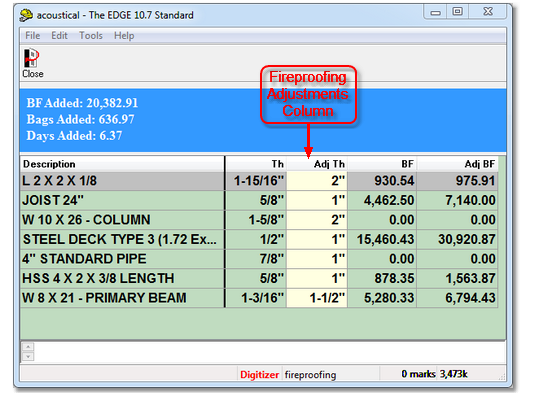This screenshot has width=540, height=395.
Task: Click the Description column header
Action: (122, 164)
